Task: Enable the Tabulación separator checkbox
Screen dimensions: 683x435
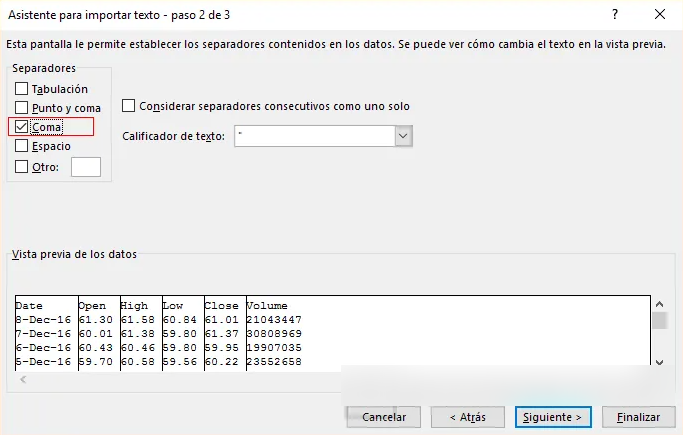Action: pos(22,89)
